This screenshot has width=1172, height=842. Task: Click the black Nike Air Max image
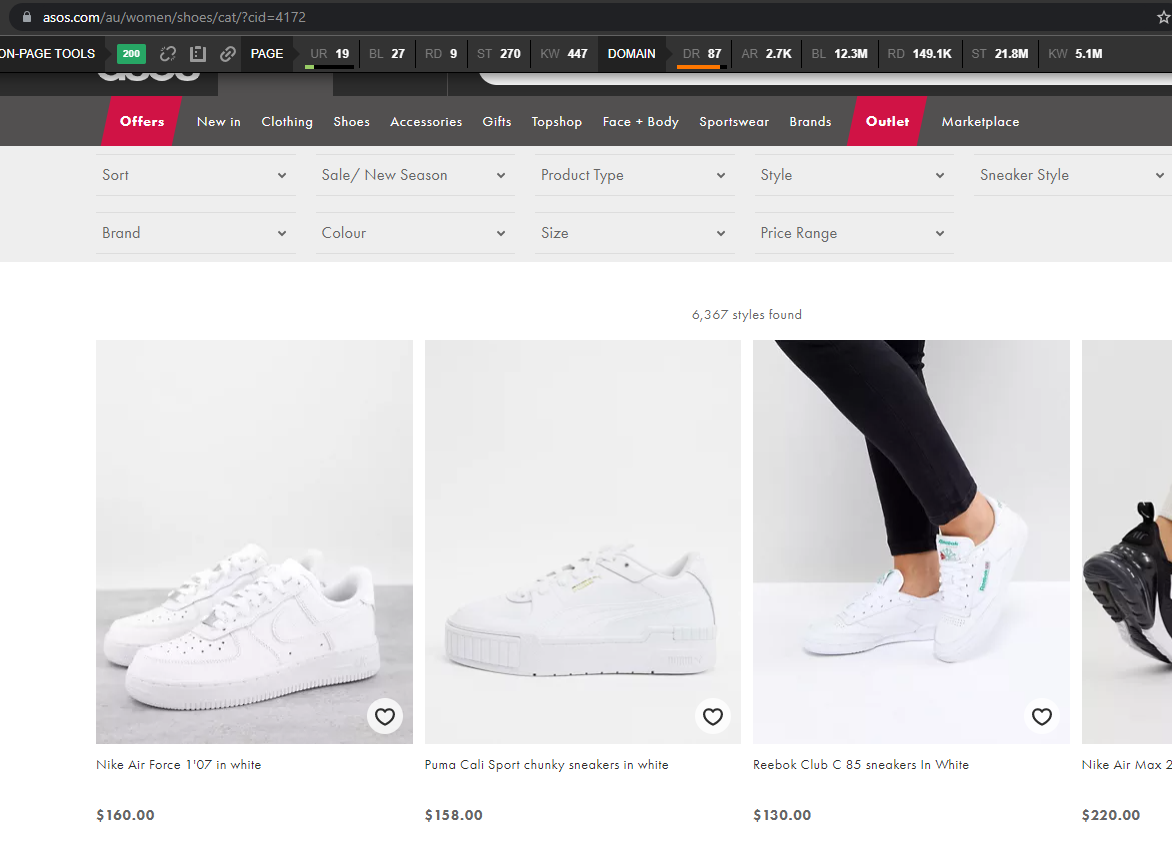pos(1126,541)
